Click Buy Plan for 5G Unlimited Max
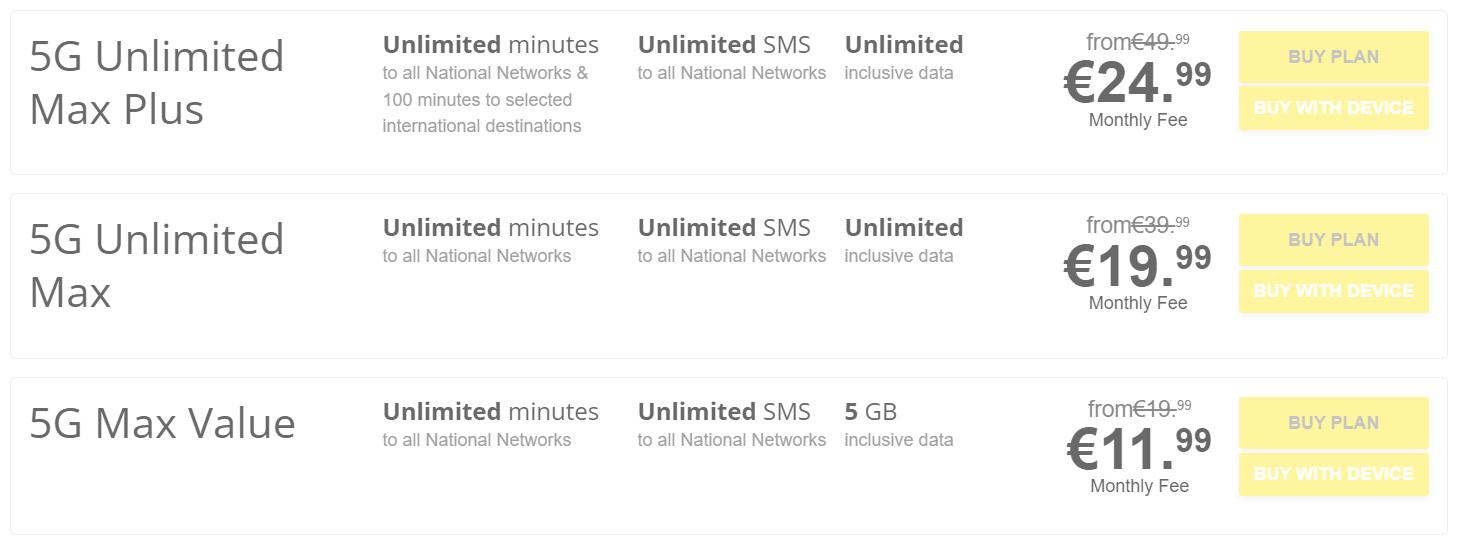1458x554 pixels. (x=1333, y=240)
